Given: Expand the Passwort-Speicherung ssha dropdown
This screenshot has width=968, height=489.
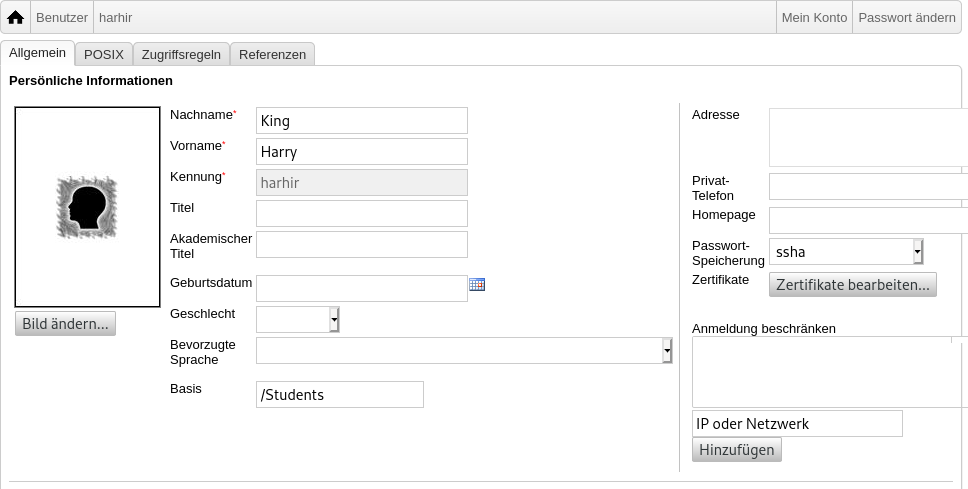Looking at the screenshot, I should pyautogui.click(x=846, y=251).
